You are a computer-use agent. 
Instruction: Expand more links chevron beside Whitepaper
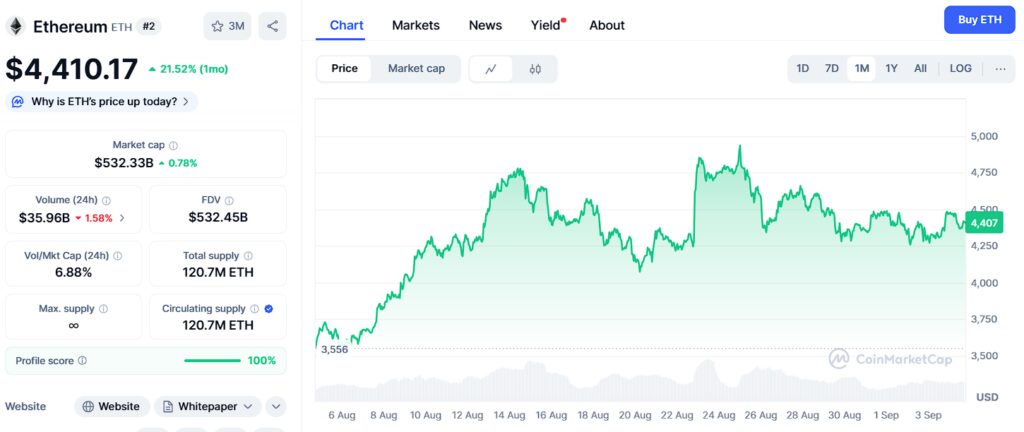click(276, 407)
